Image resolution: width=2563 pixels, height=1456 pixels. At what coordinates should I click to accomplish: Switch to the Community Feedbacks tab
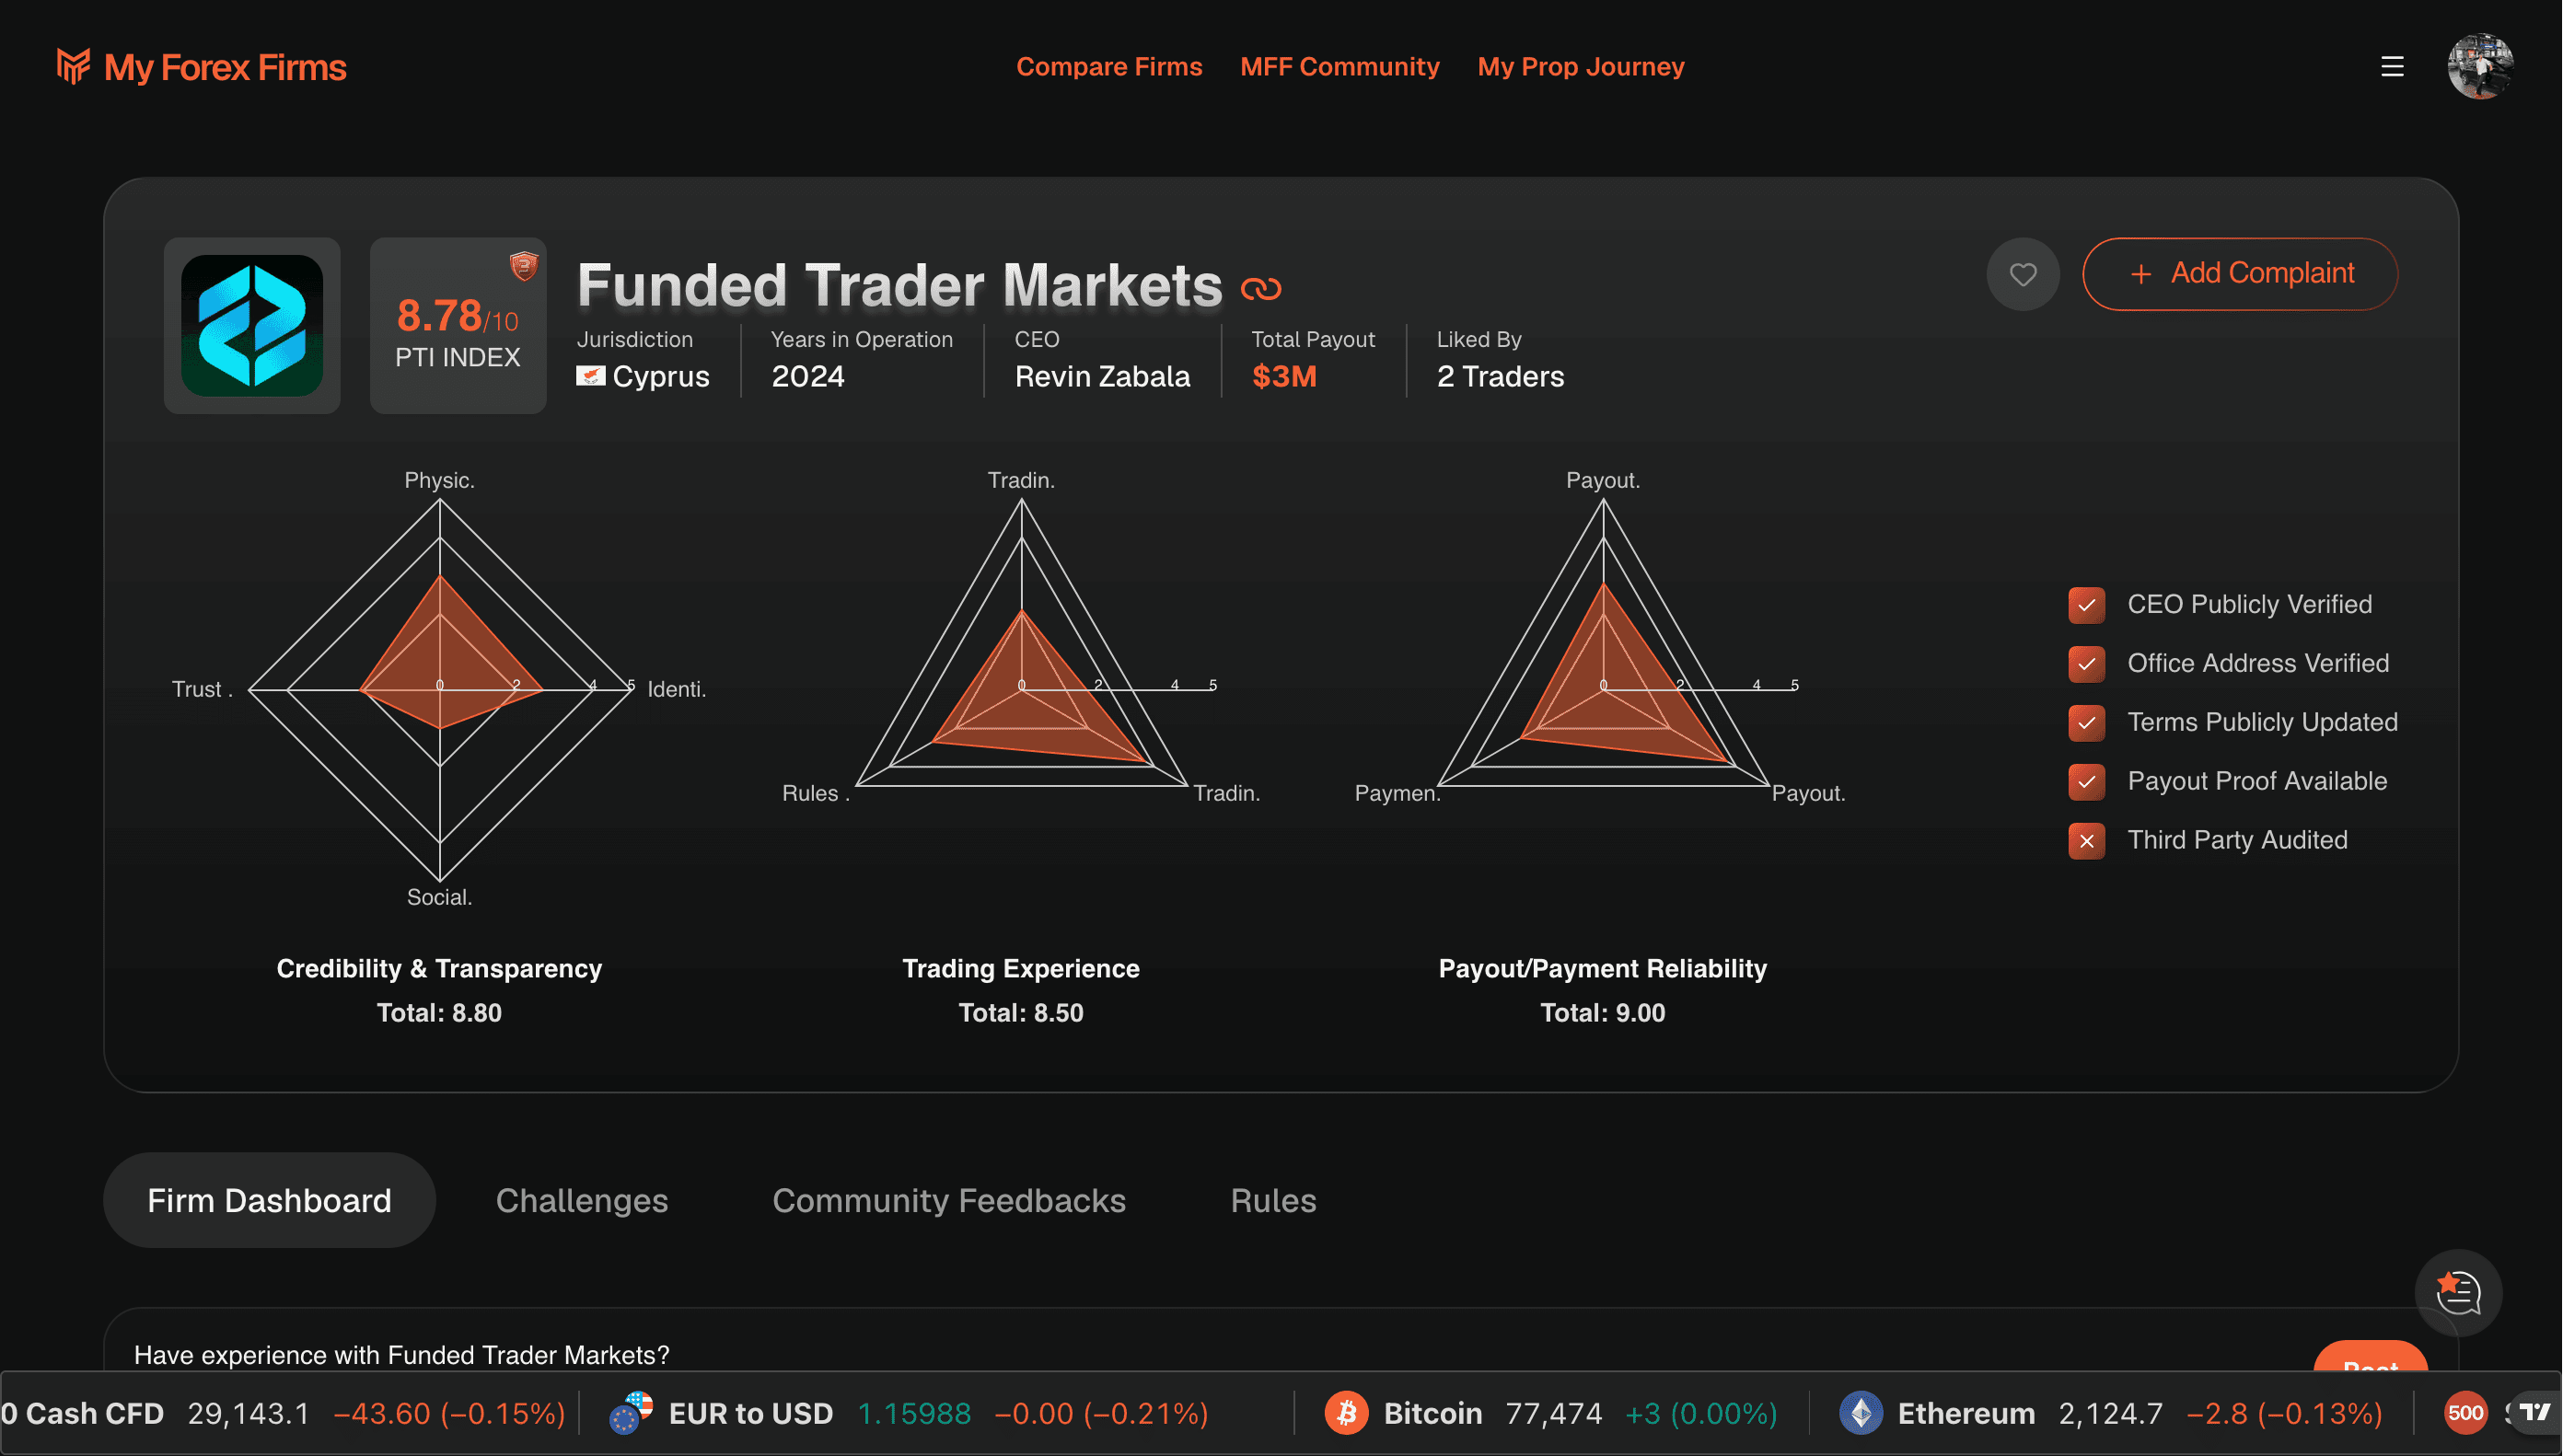pos(949,1200)
